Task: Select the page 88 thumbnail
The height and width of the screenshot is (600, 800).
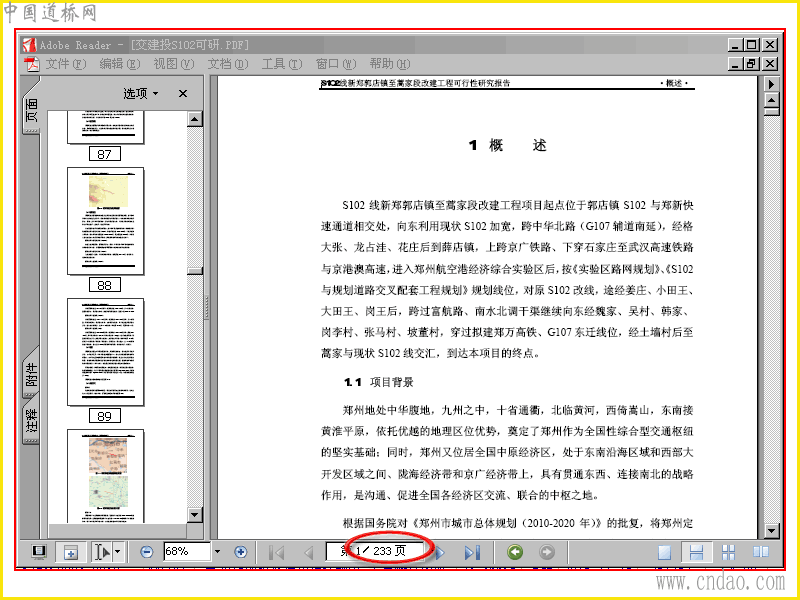Action: (x=106, y=221)
